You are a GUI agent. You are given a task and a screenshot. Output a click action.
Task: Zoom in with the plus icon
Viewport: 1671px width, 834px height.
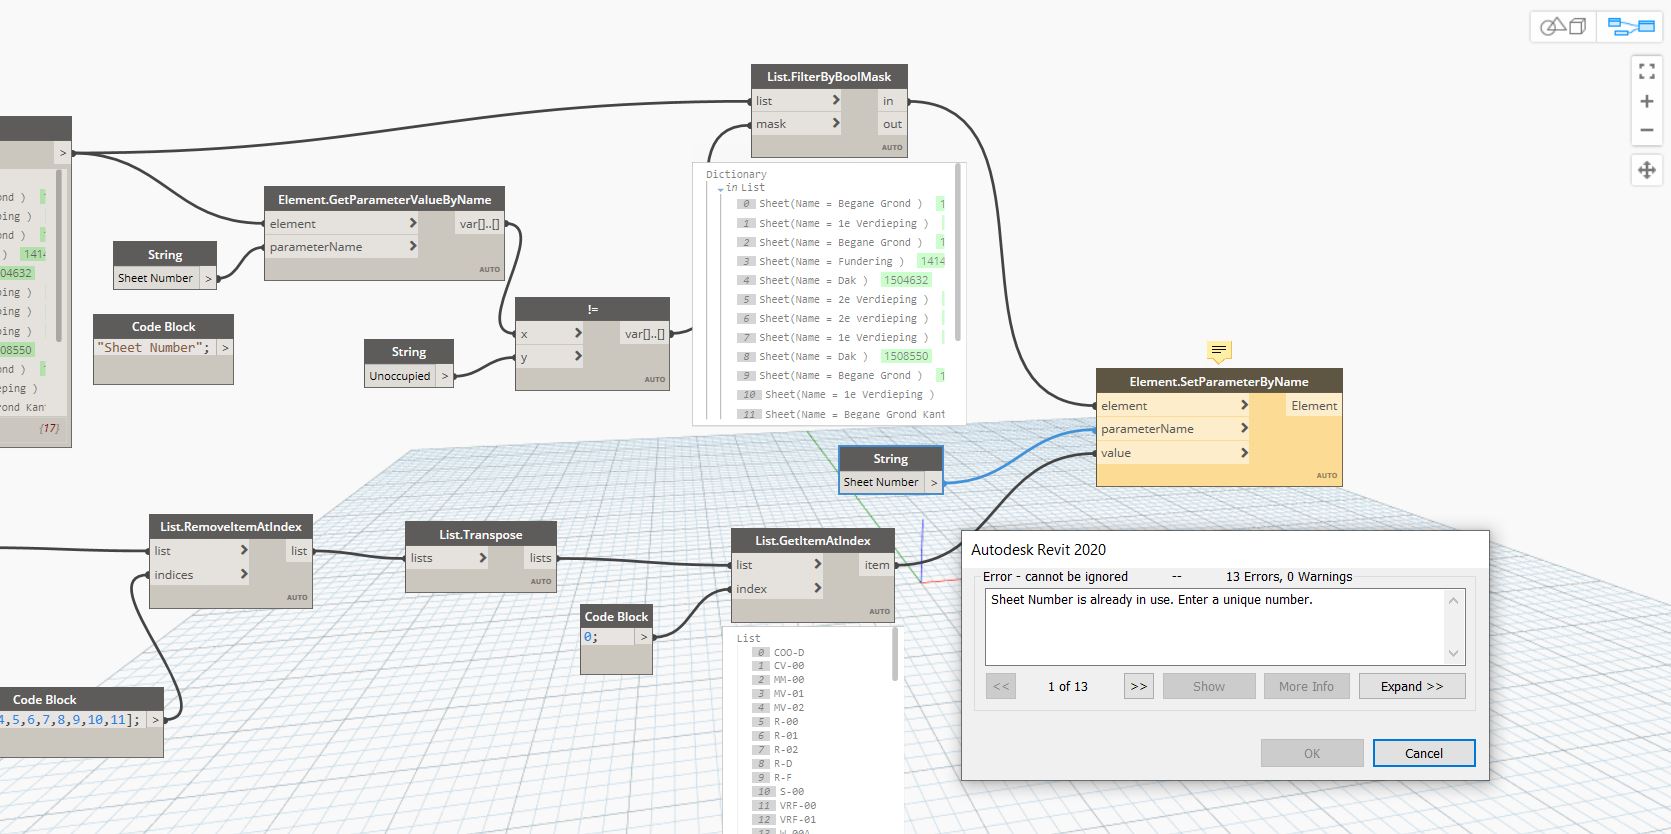tap(1646, 101)
